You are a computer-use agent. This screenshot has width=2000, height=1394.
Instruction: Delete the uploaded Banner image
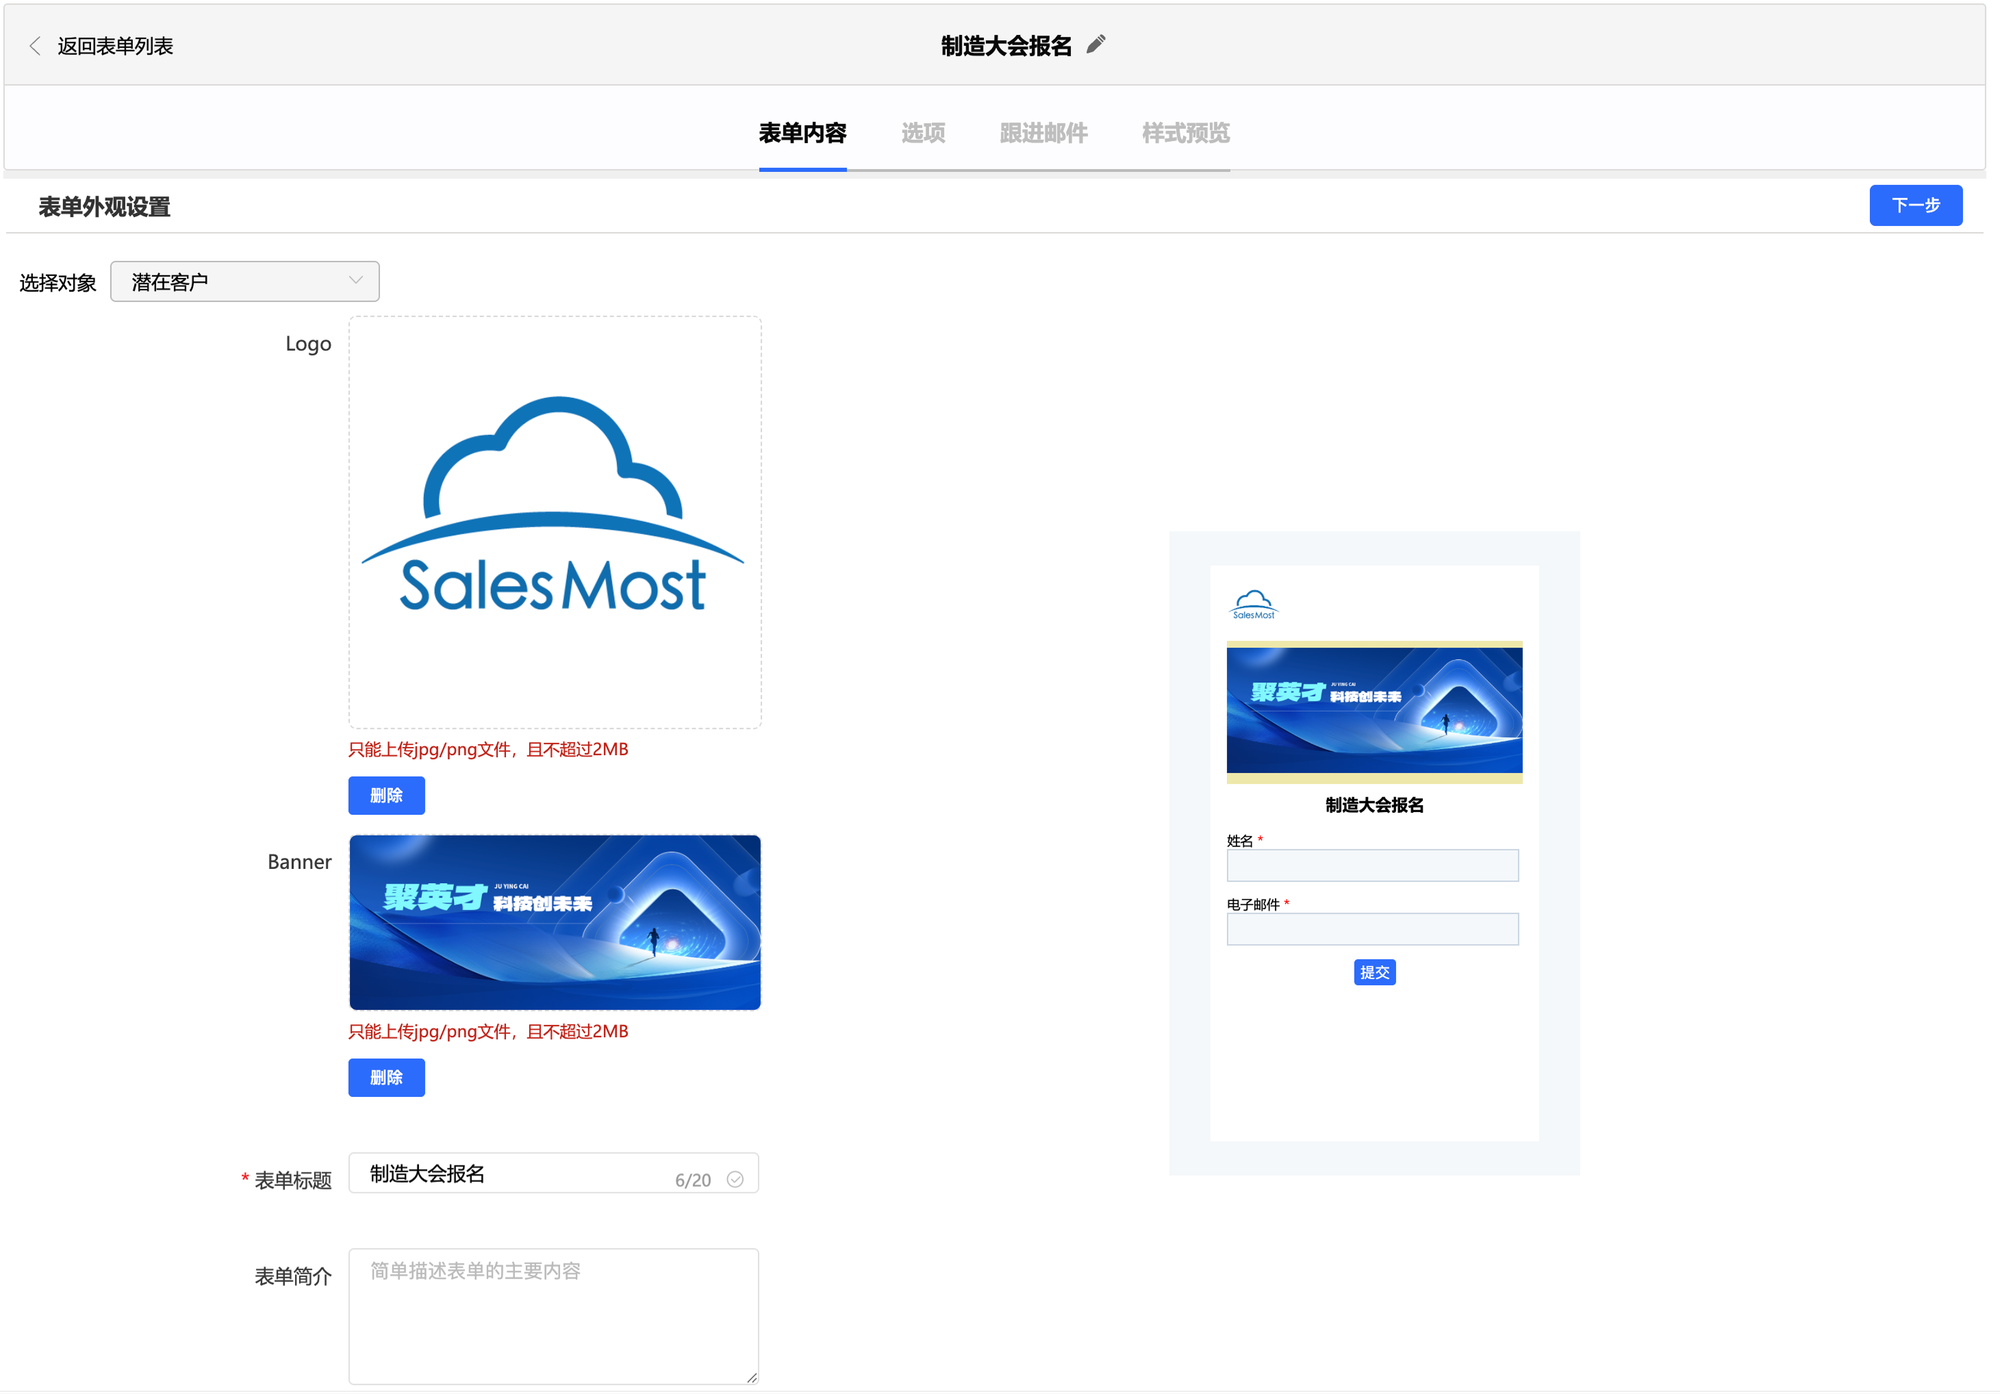click(386, 1077)
